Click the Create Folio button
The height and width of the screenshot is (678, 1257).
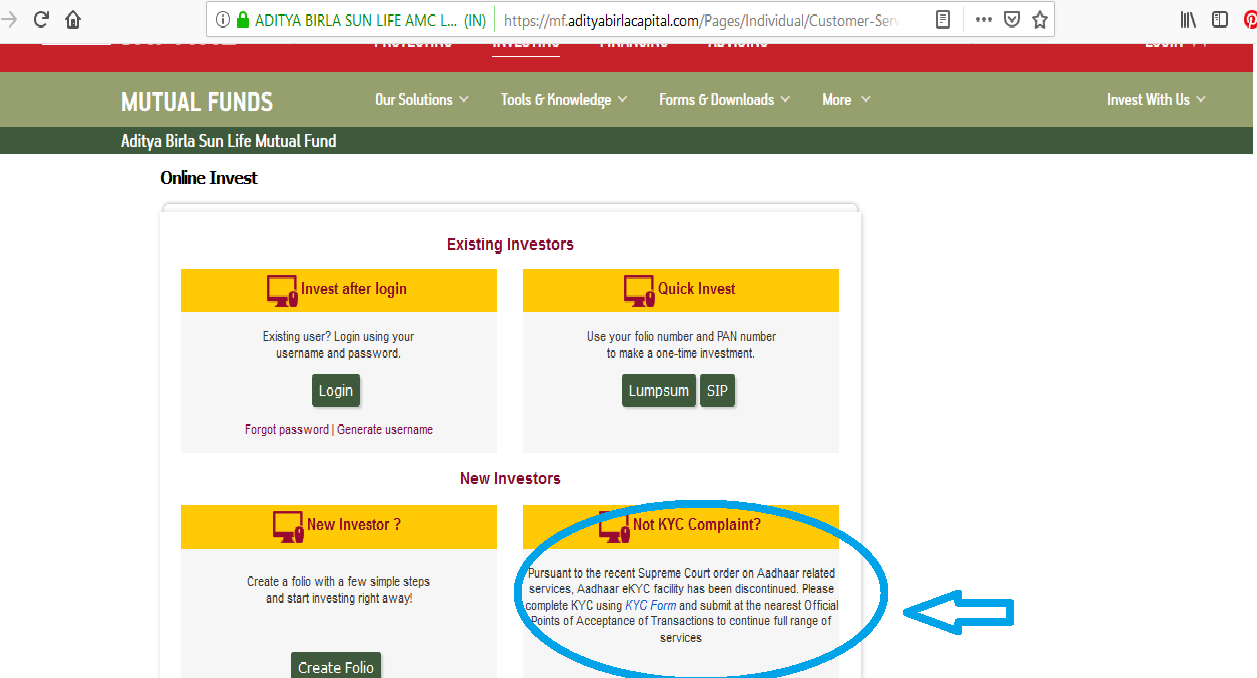[336, 666]
